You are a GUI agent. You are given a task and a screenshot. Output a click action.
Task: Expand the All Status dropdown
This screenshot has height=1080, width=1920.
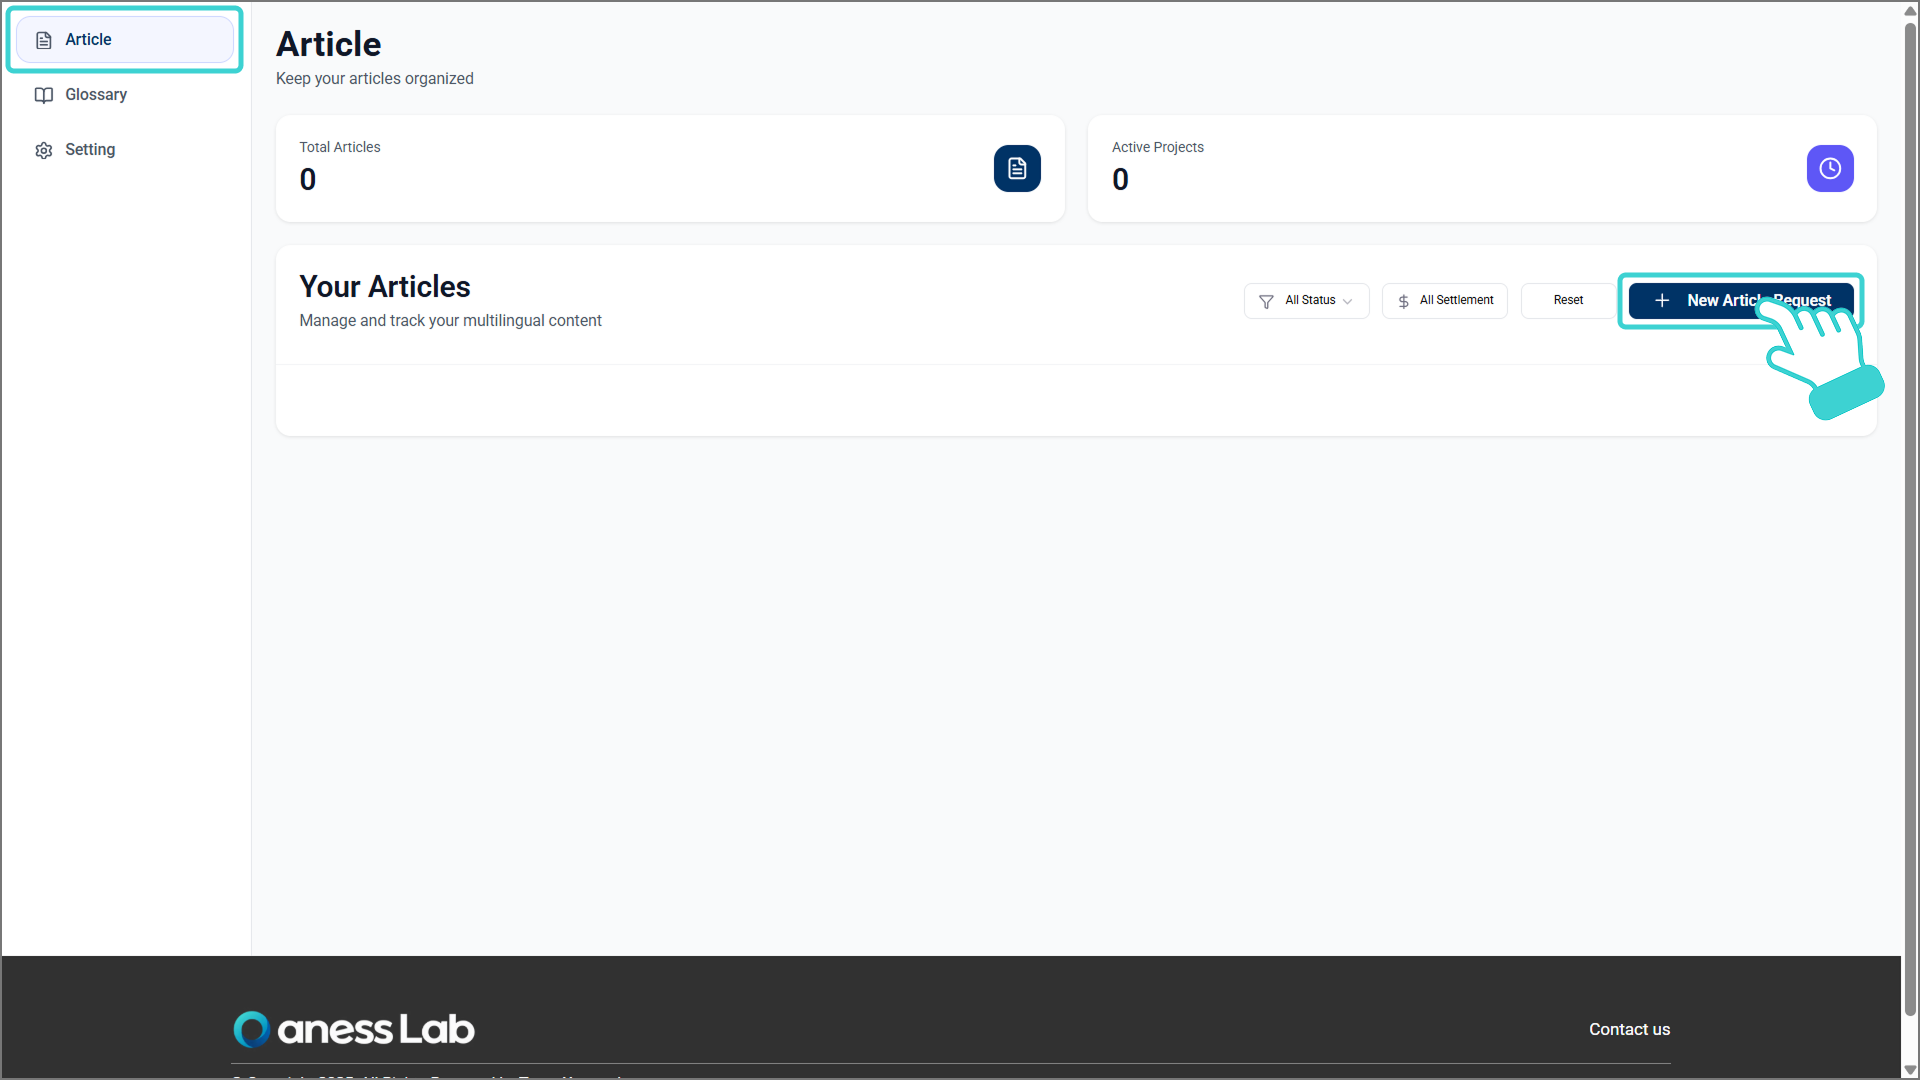point(1307,301)
